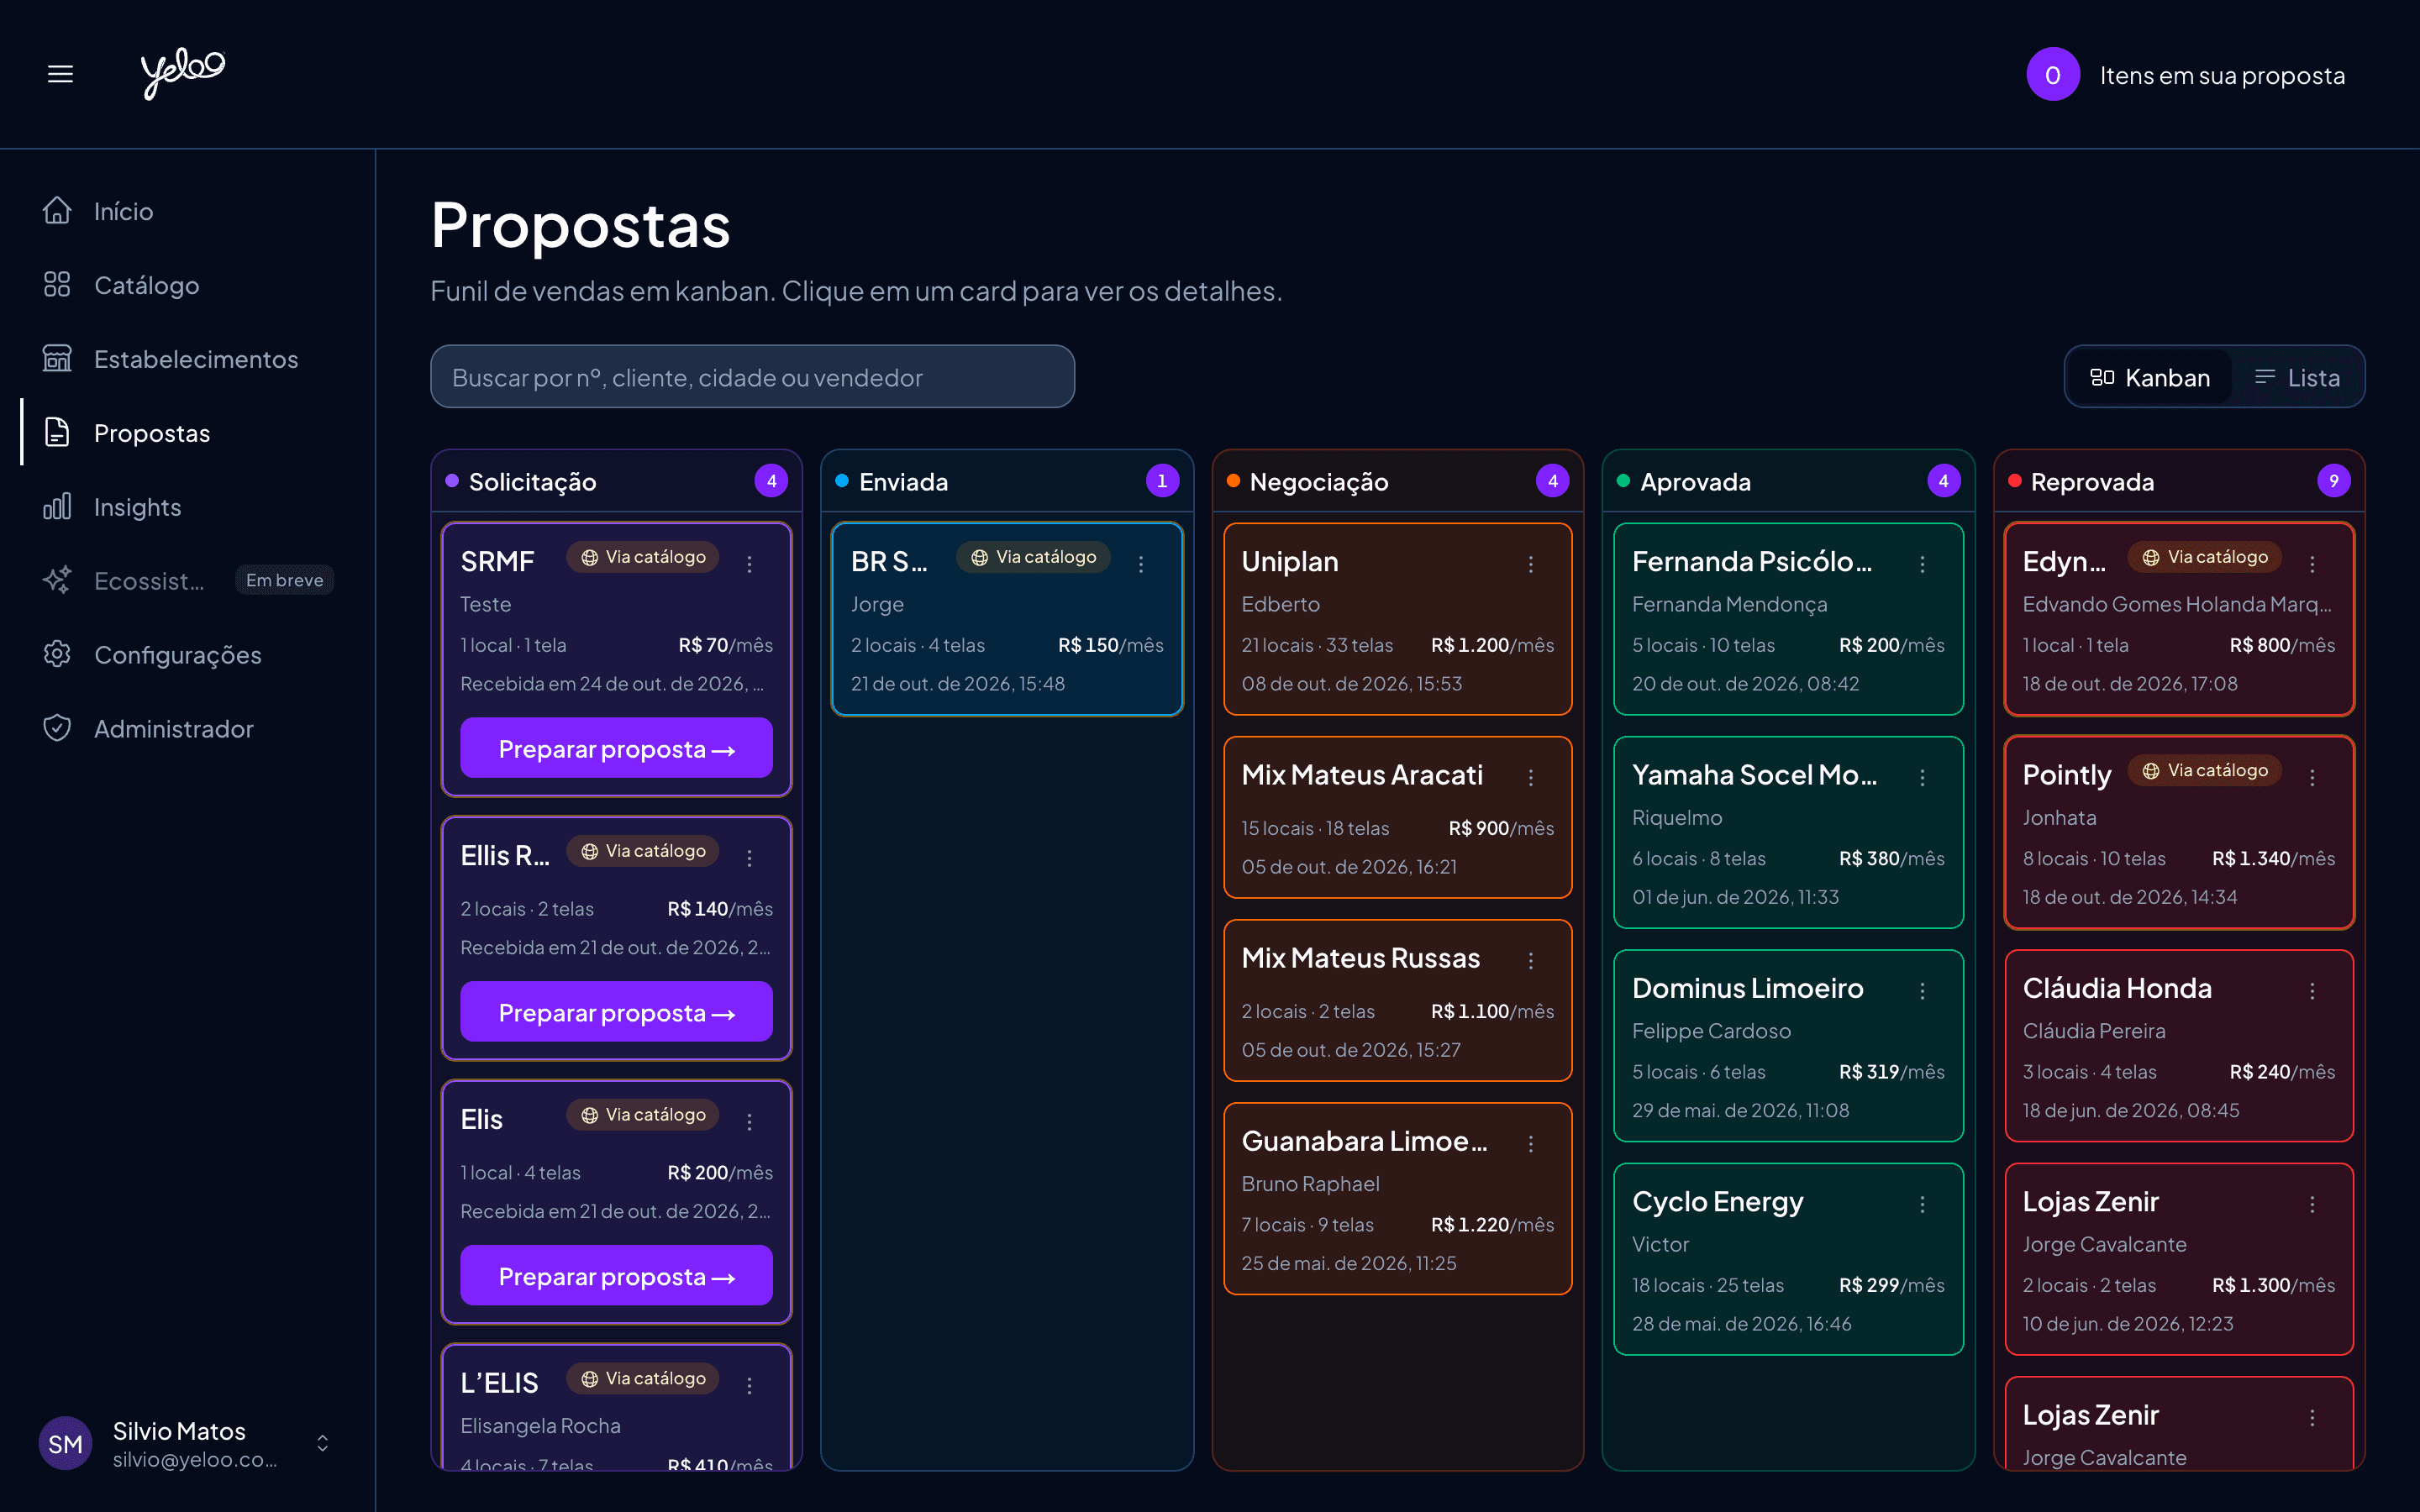Screen dimensions: 2420x1512
Task: Switch to Lista view
Action: (2297, 377)
